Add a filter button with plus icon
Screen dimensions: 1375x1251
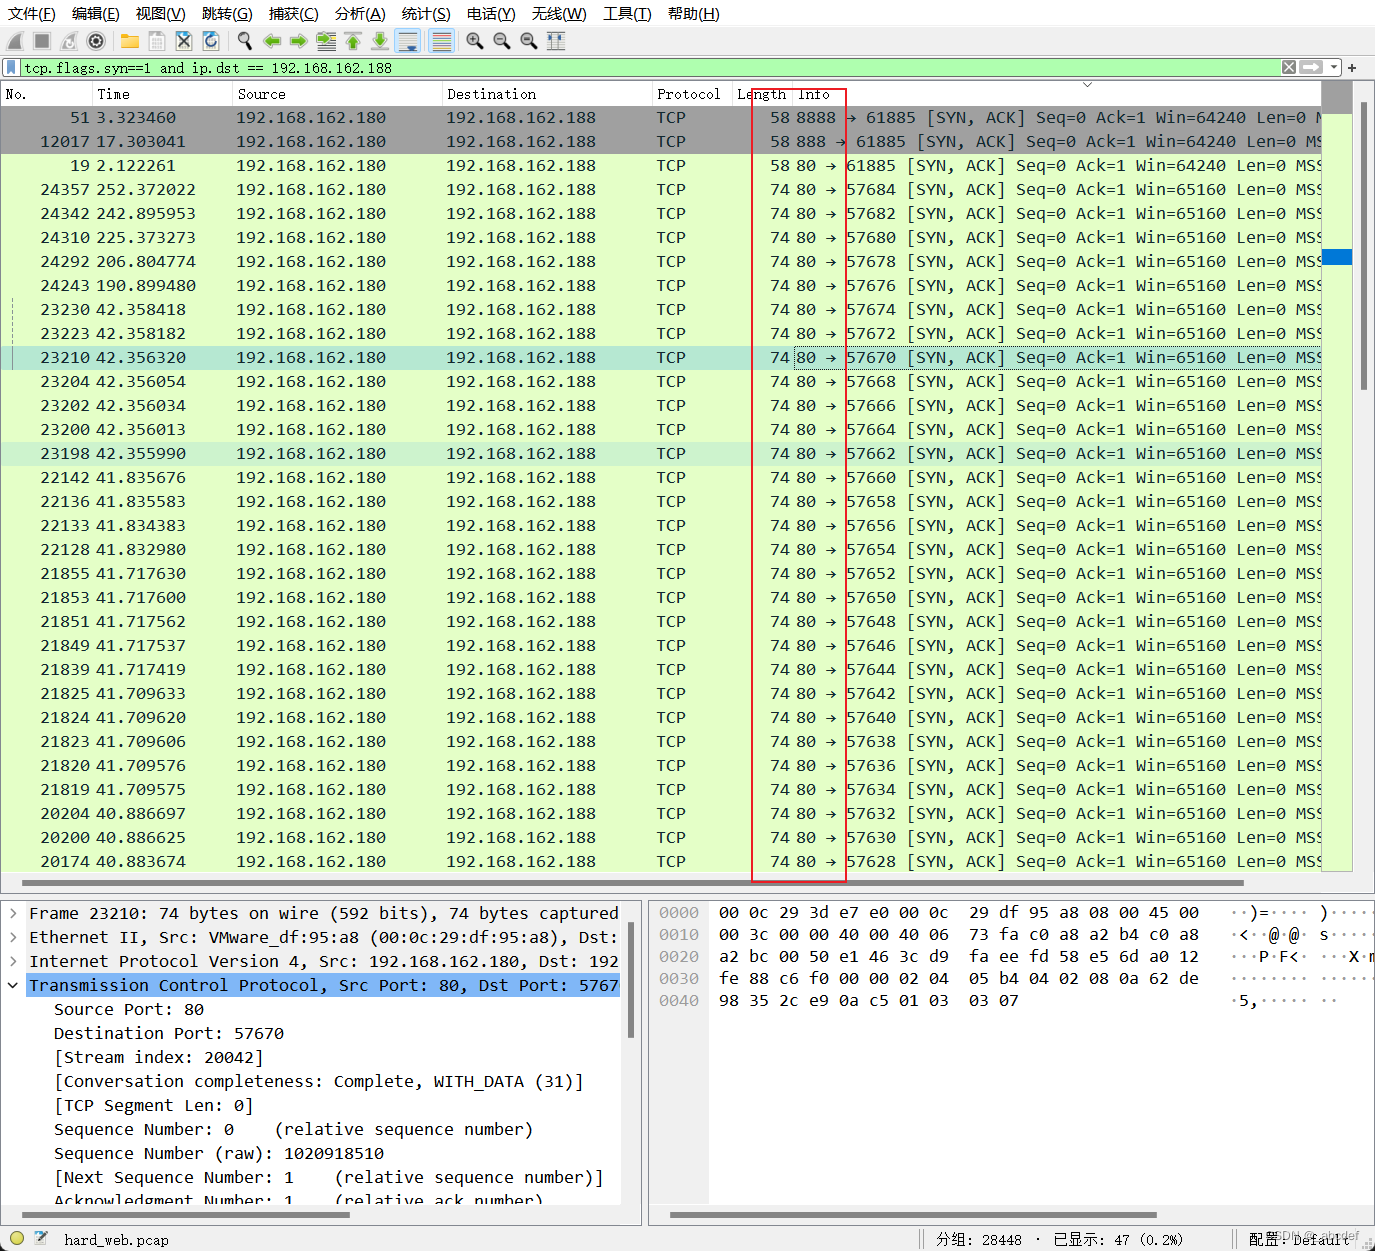pos(1352,68)
